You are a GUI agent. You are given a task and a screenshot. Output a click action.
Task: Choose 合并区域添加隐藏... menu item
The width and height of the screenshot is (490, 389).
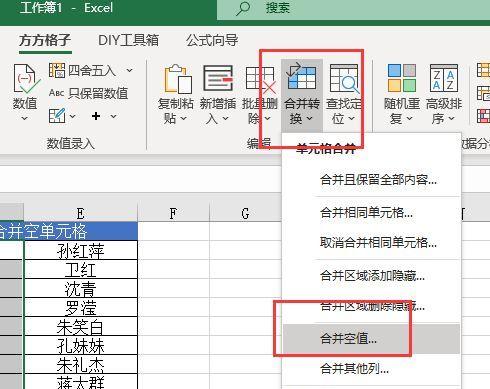tap(372, 276)
